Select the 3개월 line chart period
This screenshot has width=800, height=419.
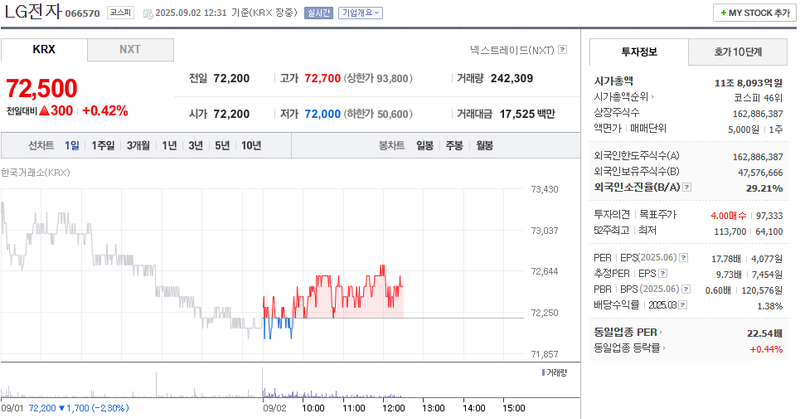(138, 145)
